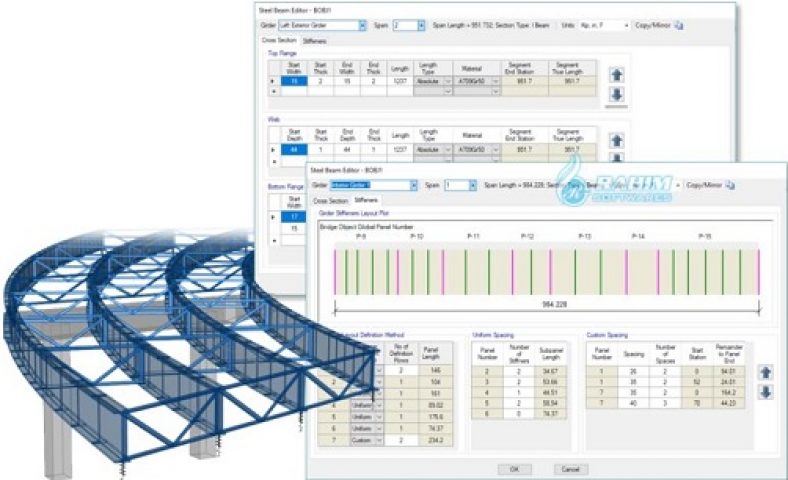The image size is (788, 480).
Task: Click P-12 panel label in layout plot
Action: pos(527,236)
